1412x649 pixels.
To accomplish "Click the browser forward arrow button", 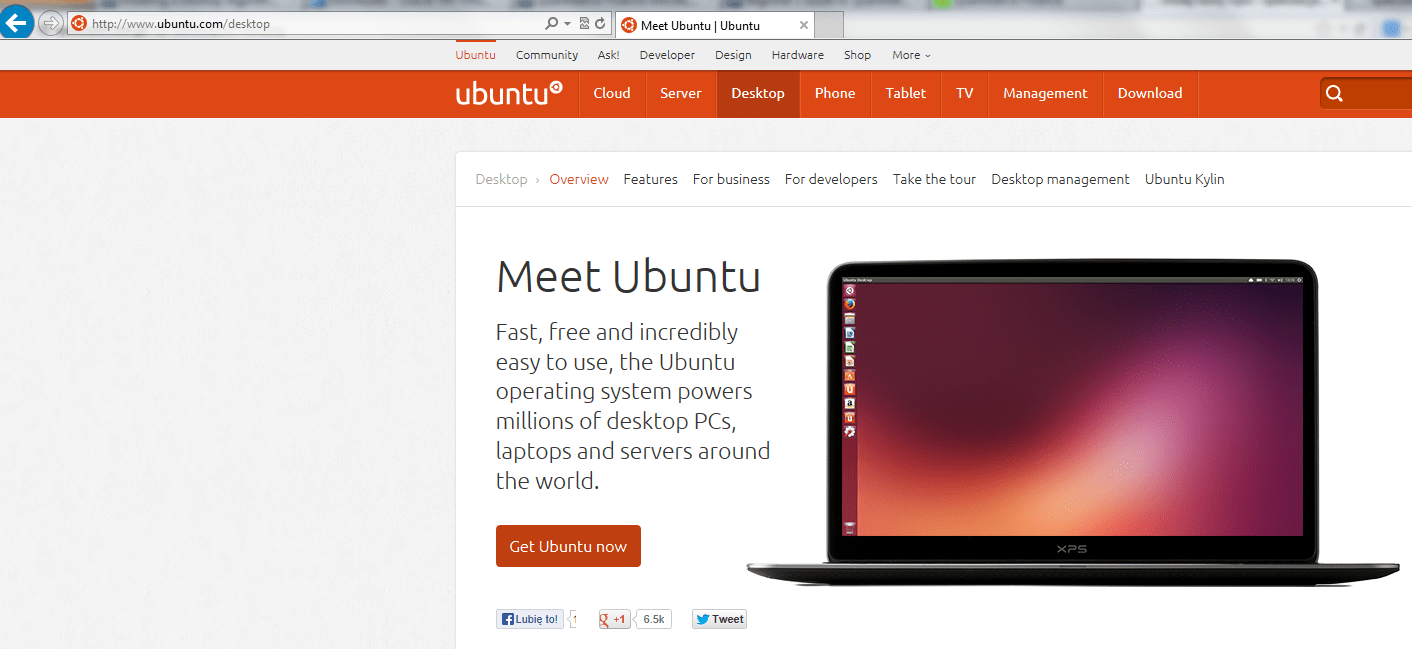I will pos(50,23).
